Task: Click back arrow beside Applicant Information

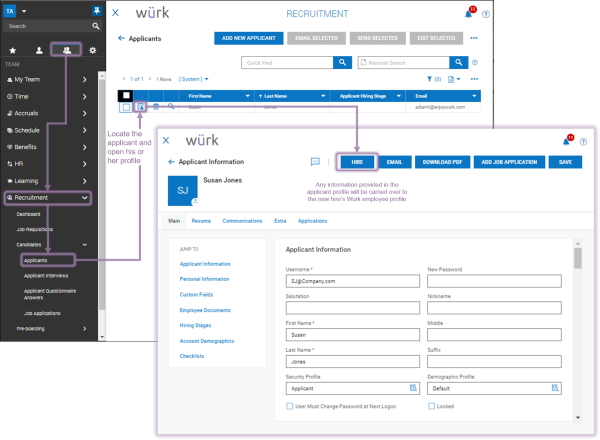Action: pos(171,162)
